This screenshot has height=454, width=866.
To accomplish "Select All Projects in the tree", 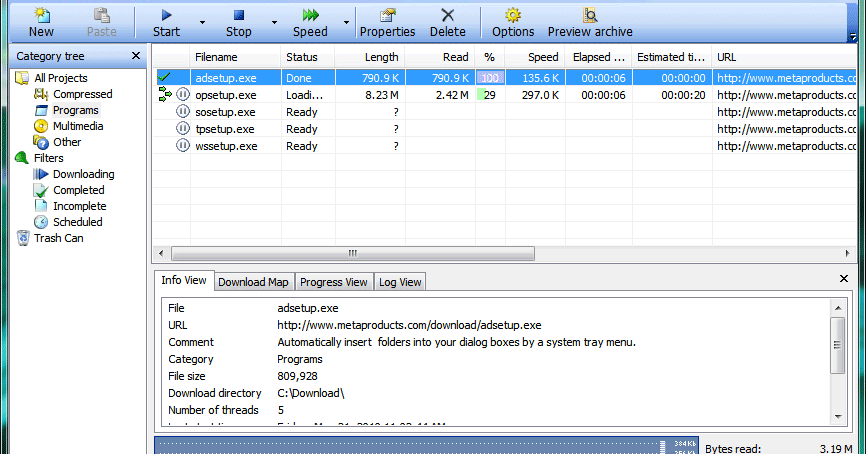I will tap(61, 78).
